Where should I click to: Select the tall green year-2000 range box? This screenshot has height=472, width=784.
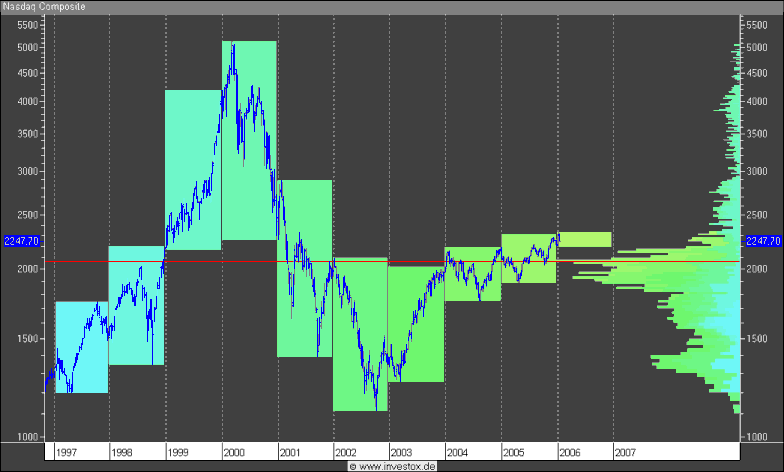click(249, 140)
